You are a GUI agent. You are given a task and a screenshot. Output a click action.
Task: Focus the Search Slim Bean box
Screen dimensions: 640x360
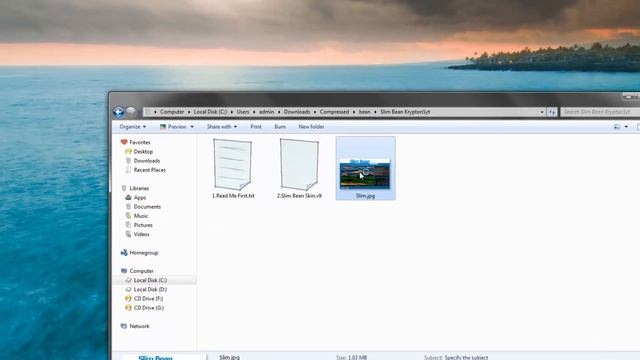tap(600, 112)
